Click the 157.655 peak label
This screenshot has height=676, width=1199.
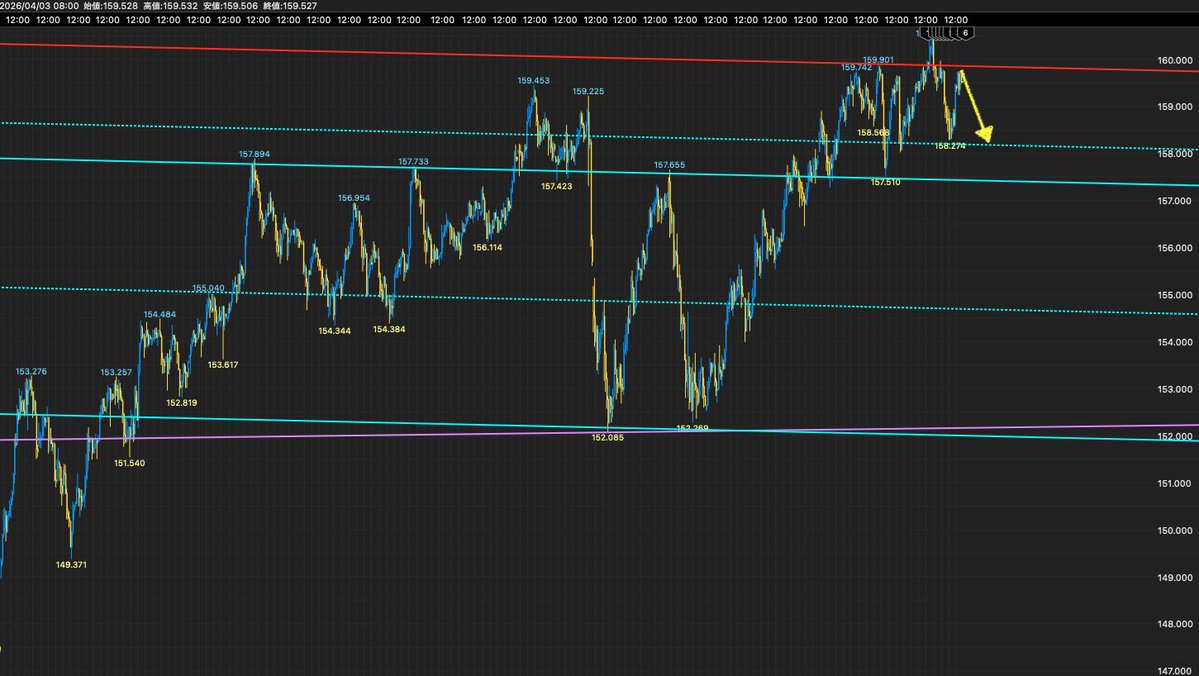pyautogui.click(x=669, y=164)
